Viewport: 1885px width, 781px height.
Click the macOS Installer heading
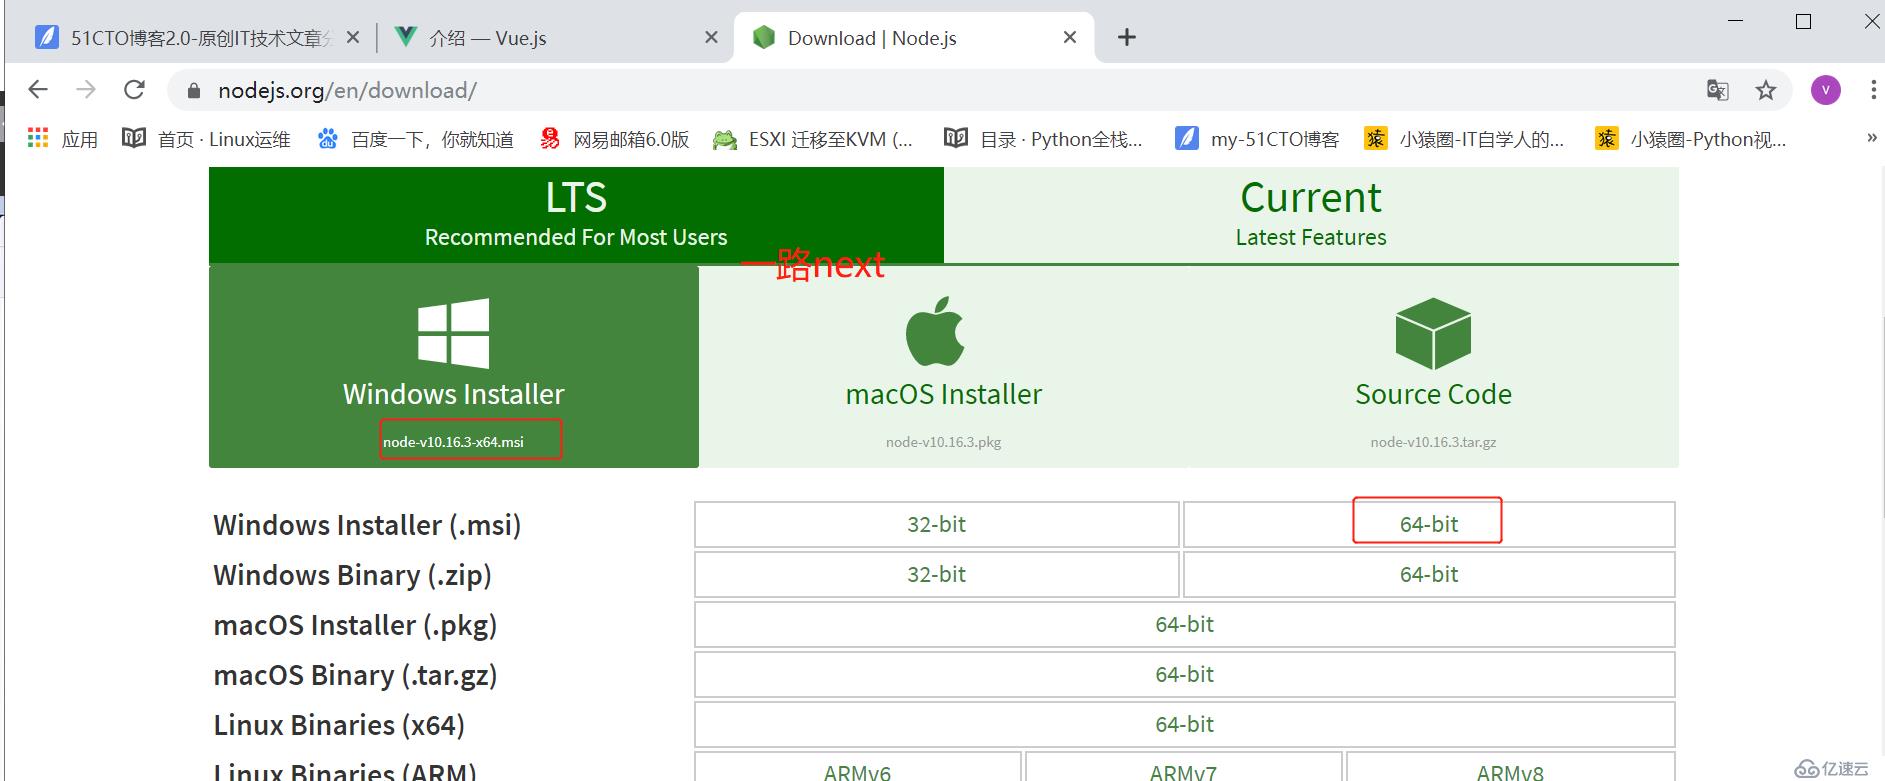(x=944, y=394)
